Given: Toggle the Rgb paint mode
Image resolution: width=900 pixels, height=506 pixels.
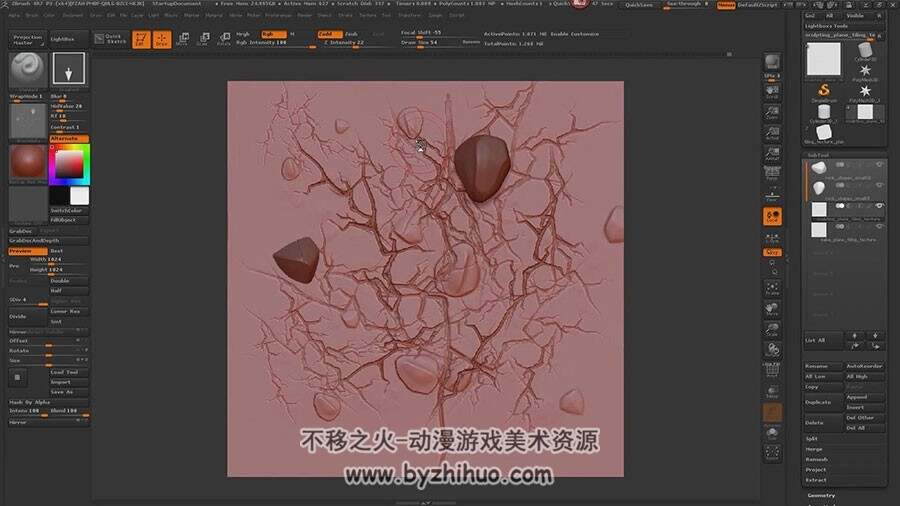Looking at the screenshot, I should point(273,34).
